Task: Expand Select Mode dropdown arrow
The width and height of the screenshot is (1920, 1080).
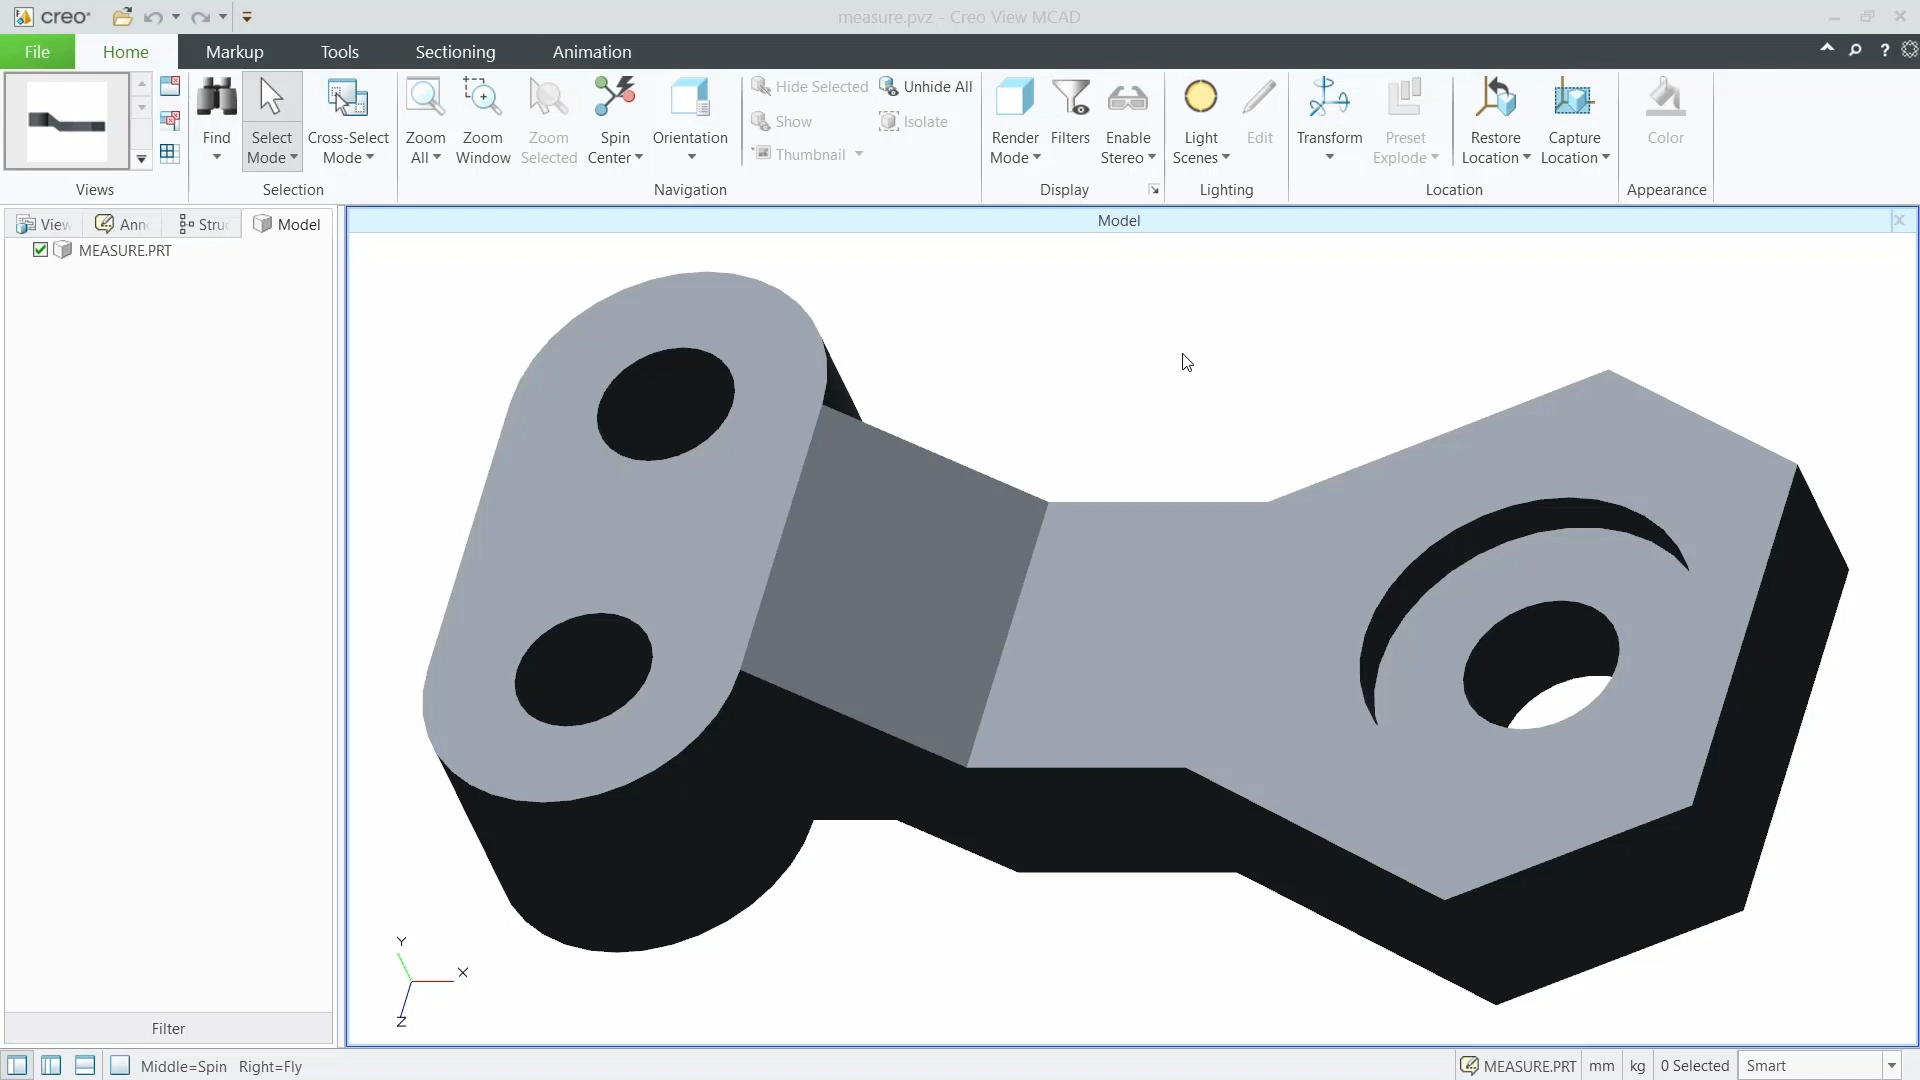Action: tap(293, 158)
